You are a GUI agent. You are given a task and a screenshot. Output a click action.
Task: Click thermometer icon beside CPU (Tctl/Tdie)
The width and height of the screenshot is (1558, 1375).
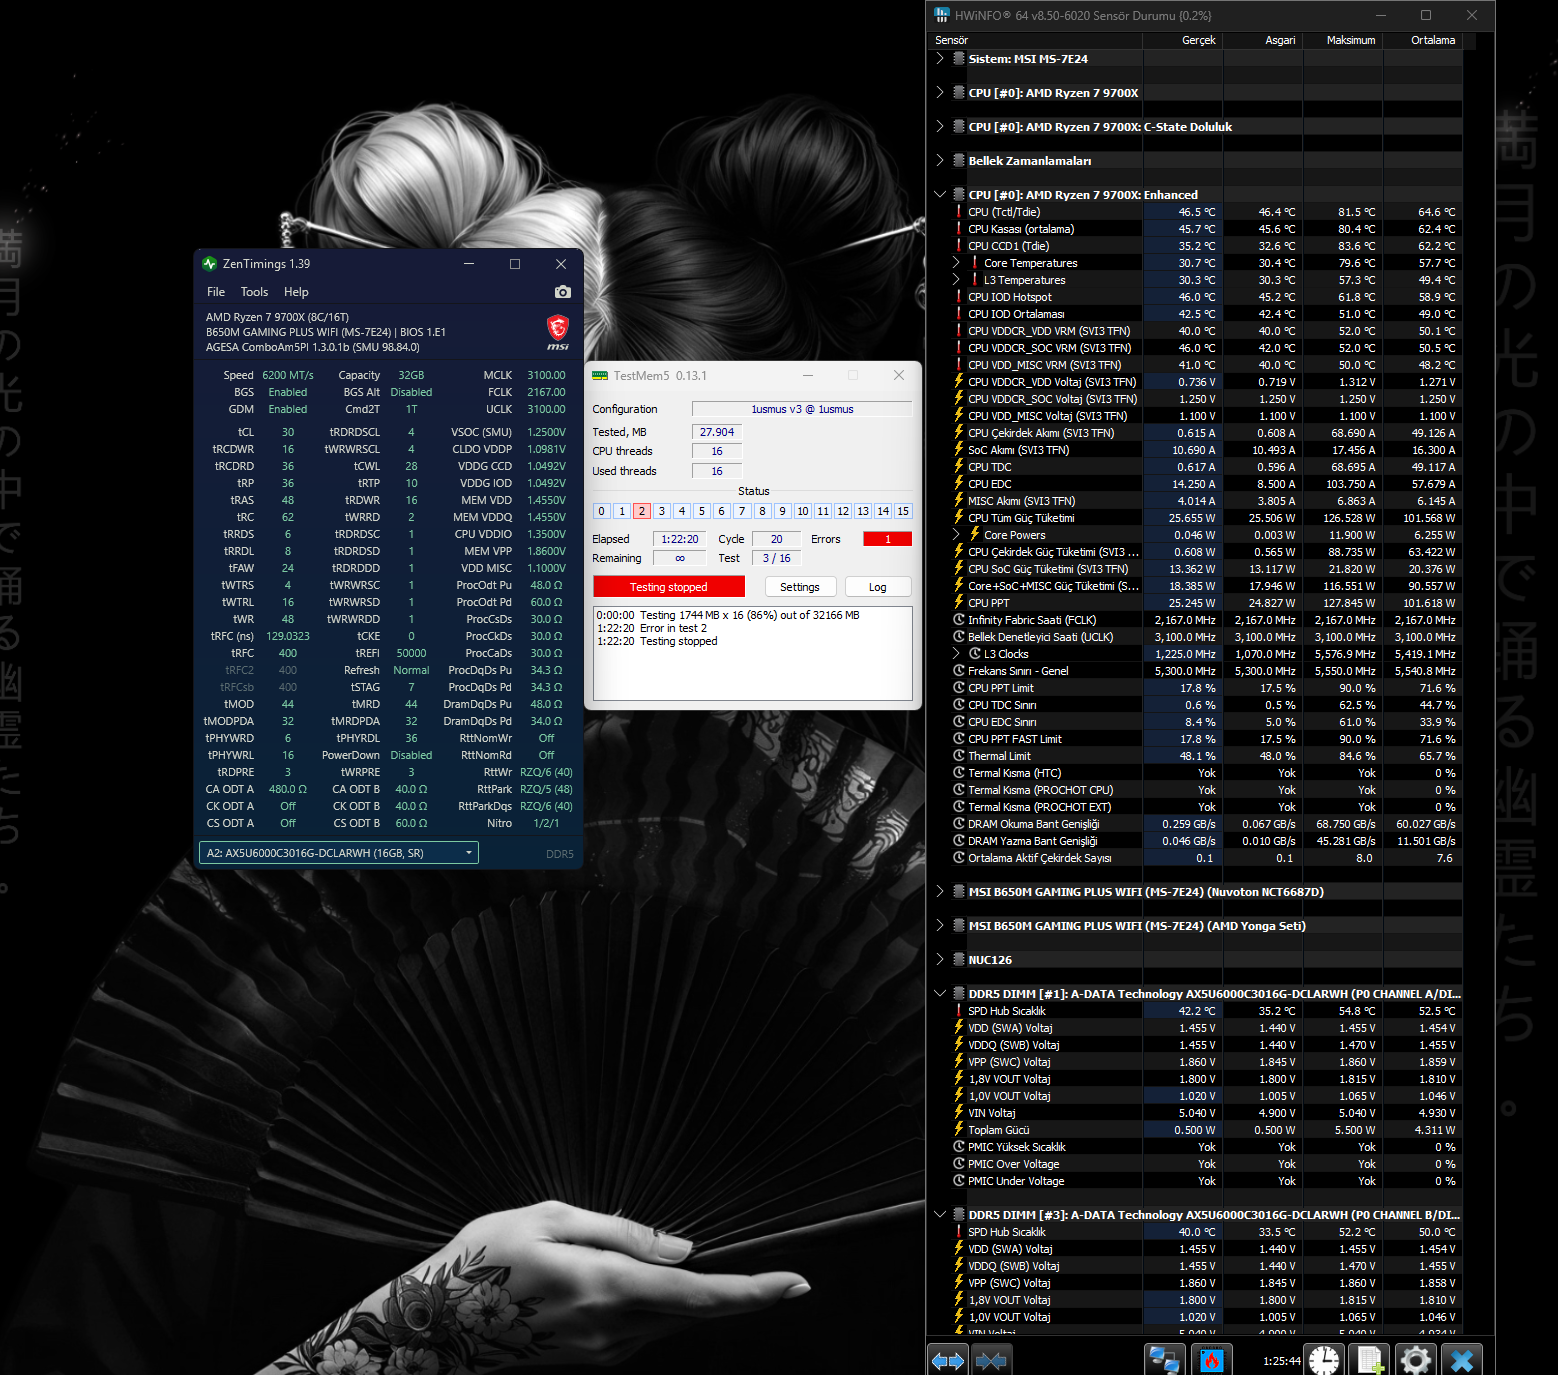coord(959,212)
